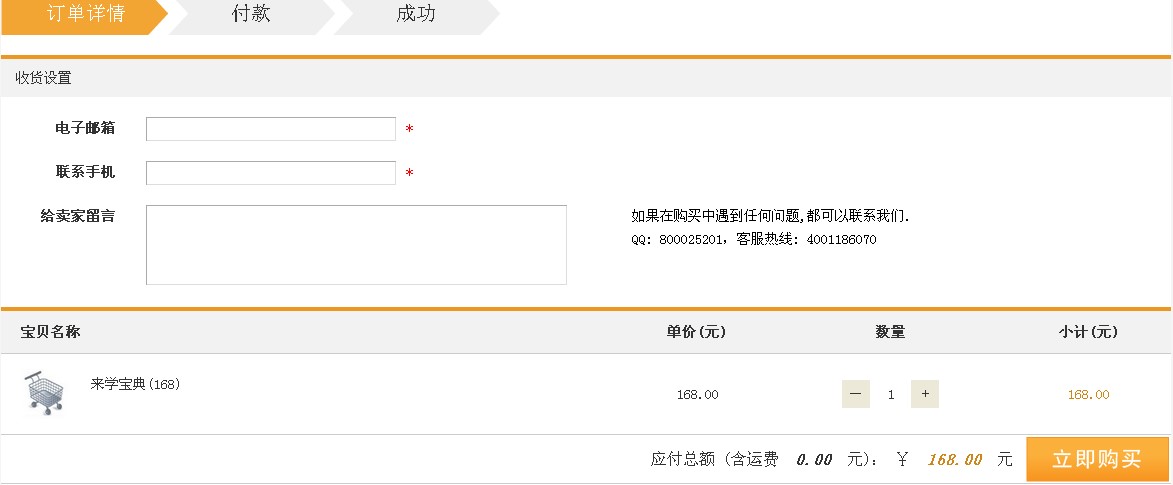
Task: Focus the 电子邮箱 input field
Action: (271, 129)
